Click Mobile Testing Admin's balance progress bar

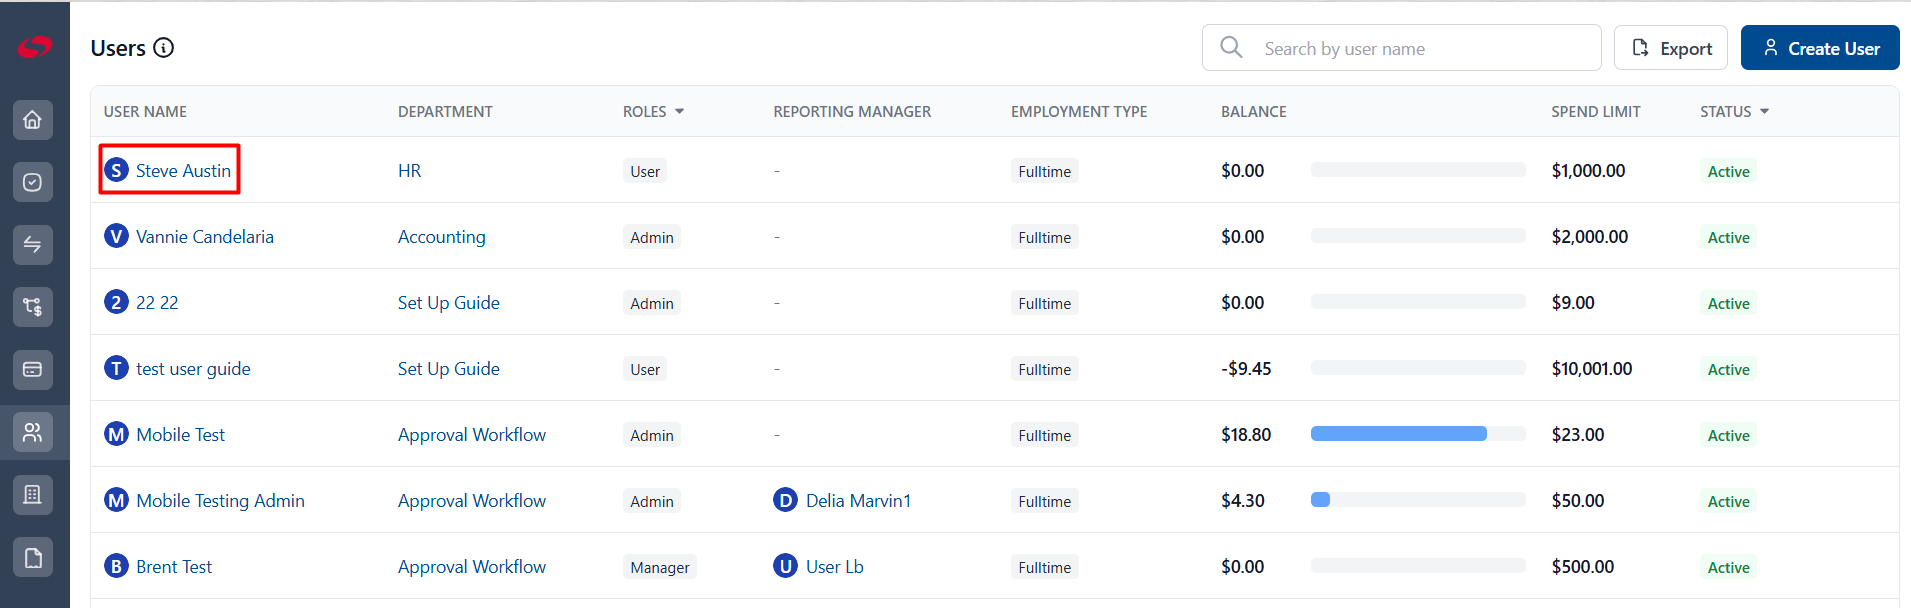click(x=1418, y=500)
